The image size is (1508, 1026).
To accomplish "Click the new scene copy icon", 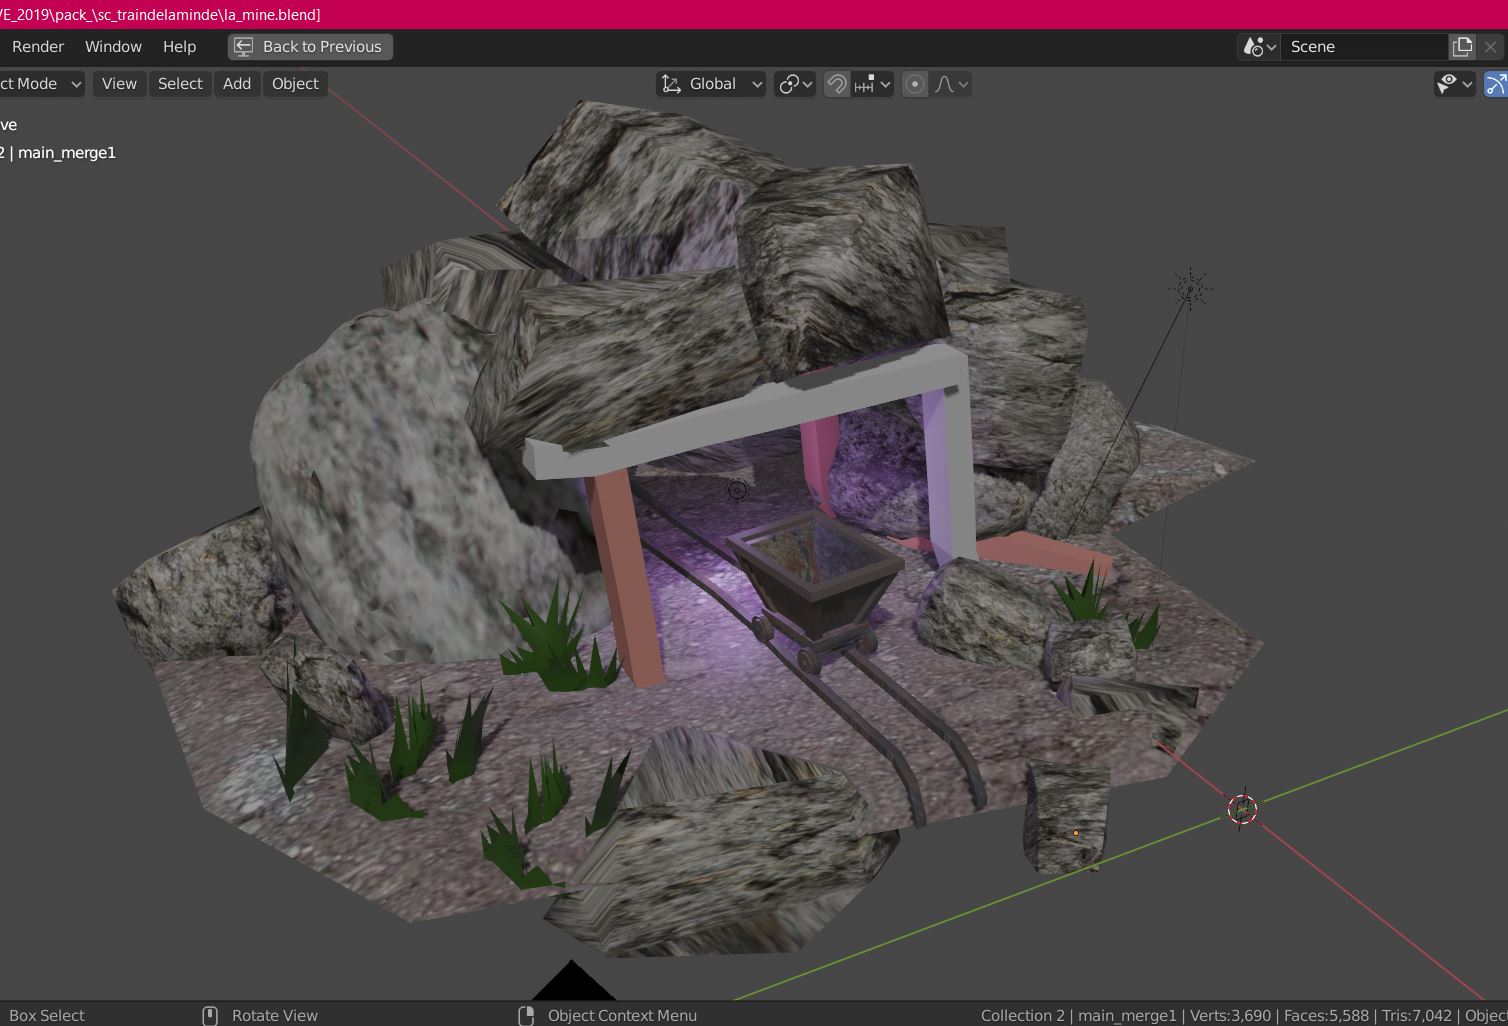I will point(1462,47).
